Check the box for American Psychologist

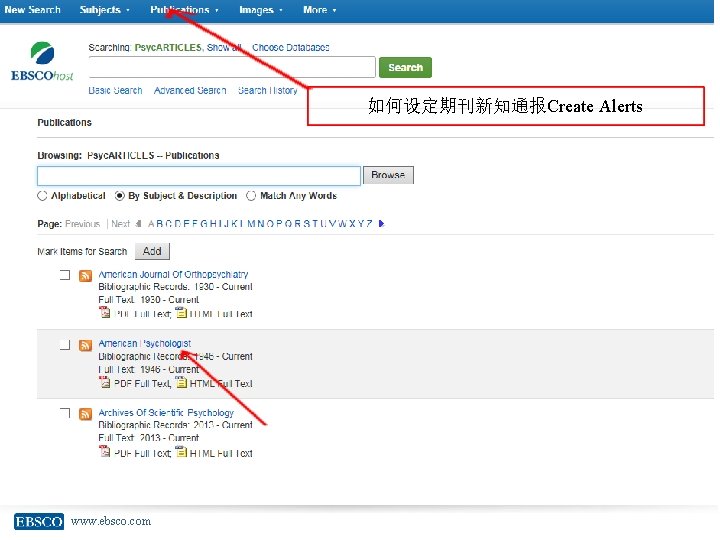tap(65, 344)
